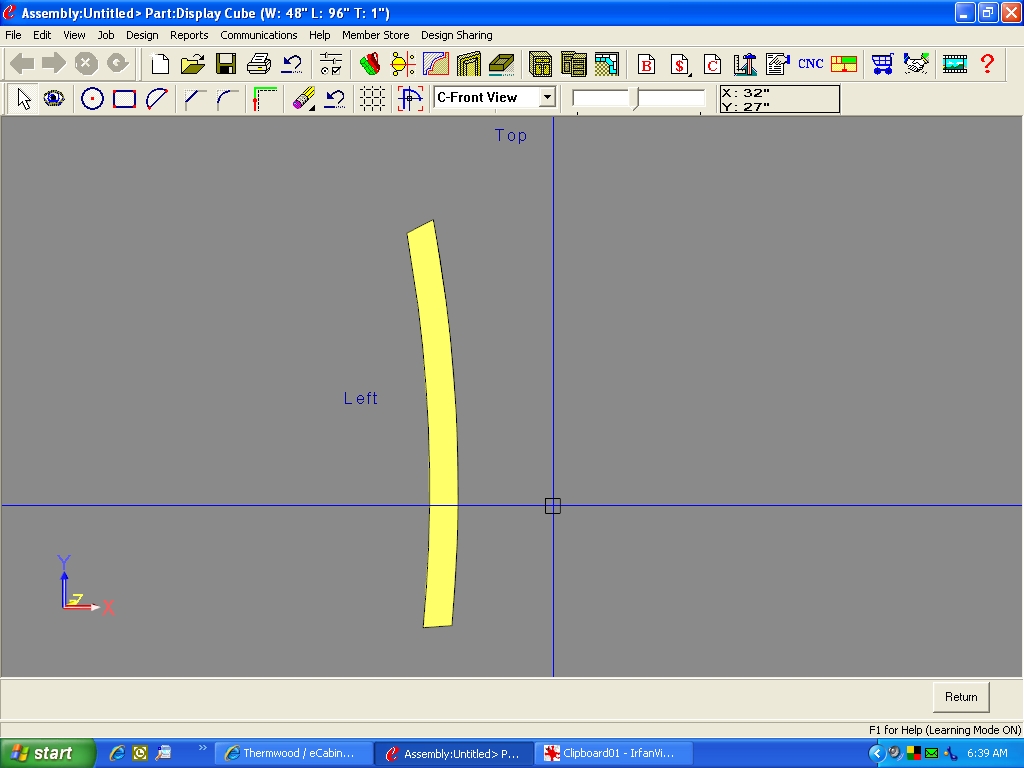Open the molding profile icon
Image resolution: width=1024 pixels, height=768 pixels.
(x=436, y=64)
